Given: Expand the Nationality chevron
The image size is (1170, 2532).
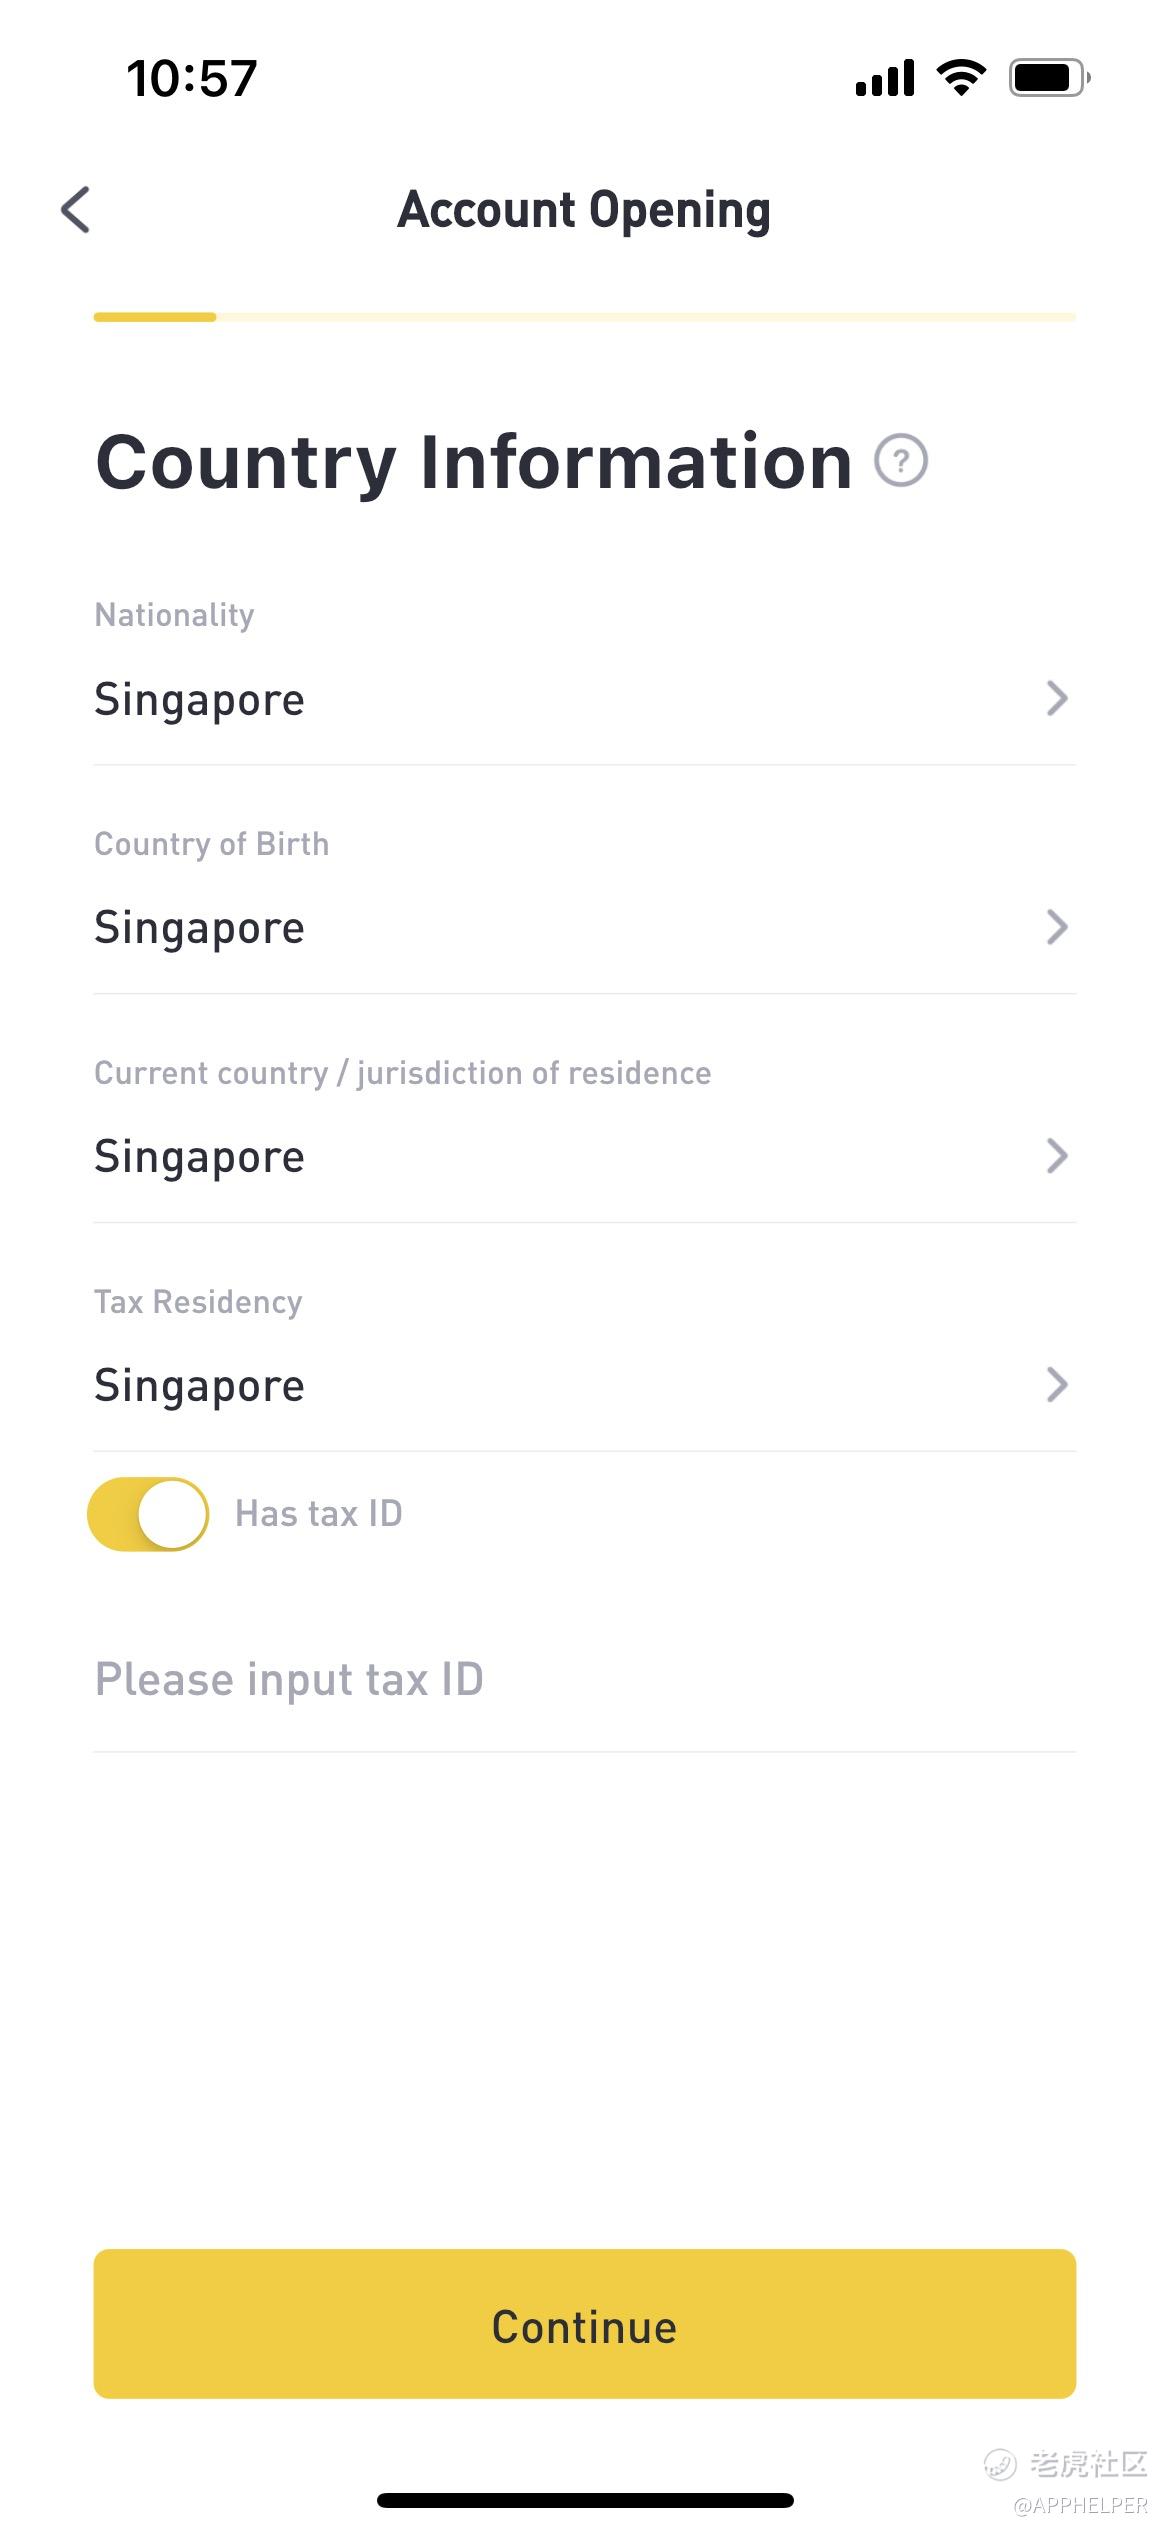Looking at the screenshot, I should coord(1056,698).
